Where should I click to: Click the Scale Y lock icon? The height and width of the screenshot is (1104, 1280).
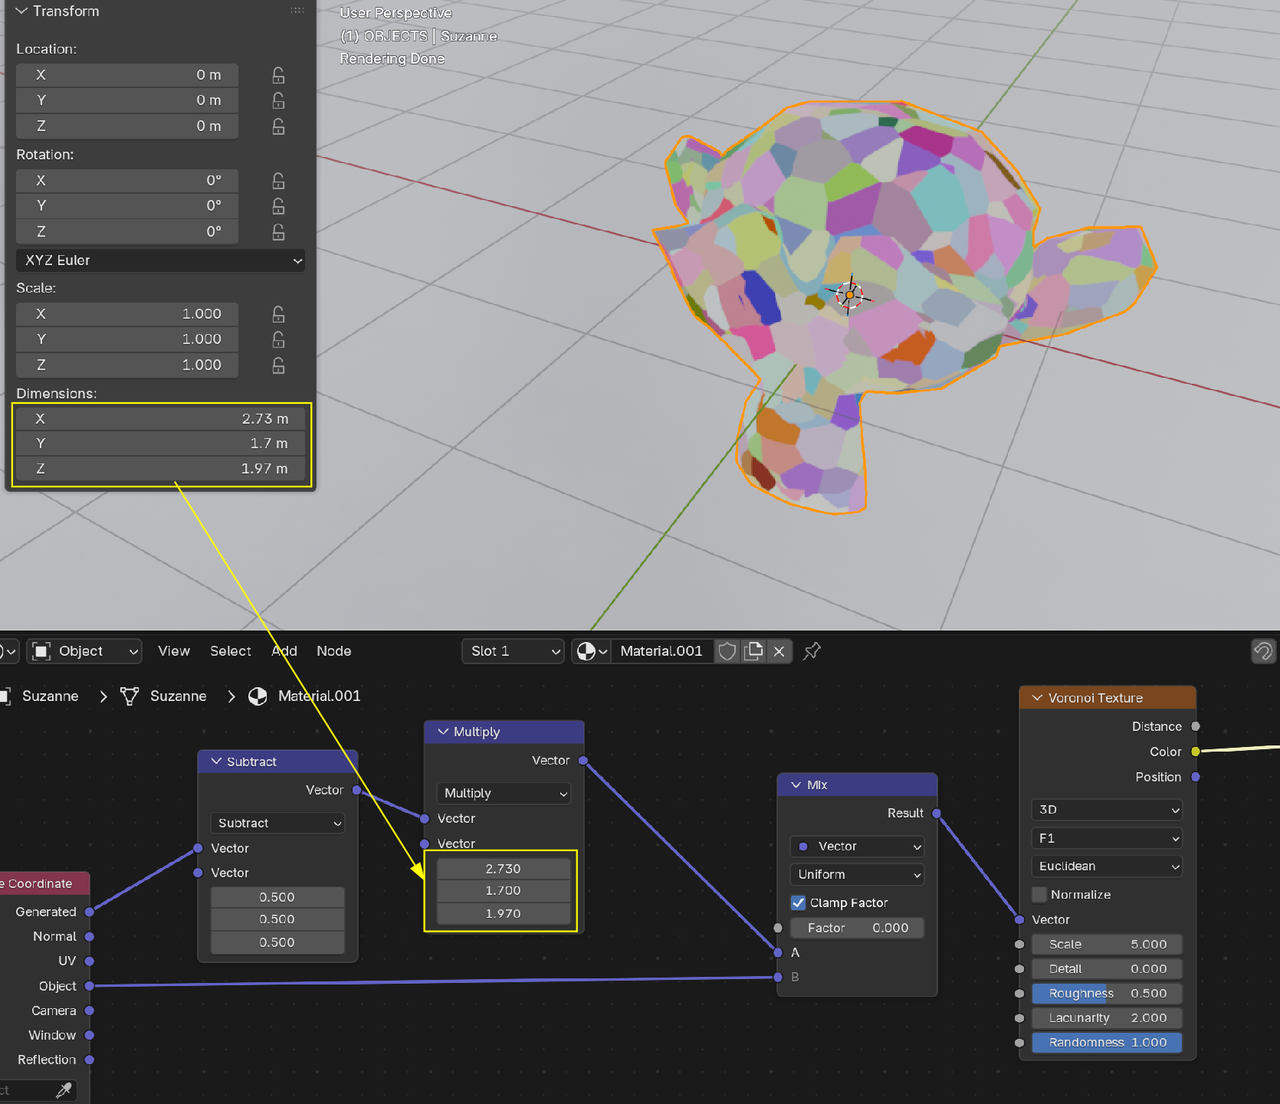278,340
